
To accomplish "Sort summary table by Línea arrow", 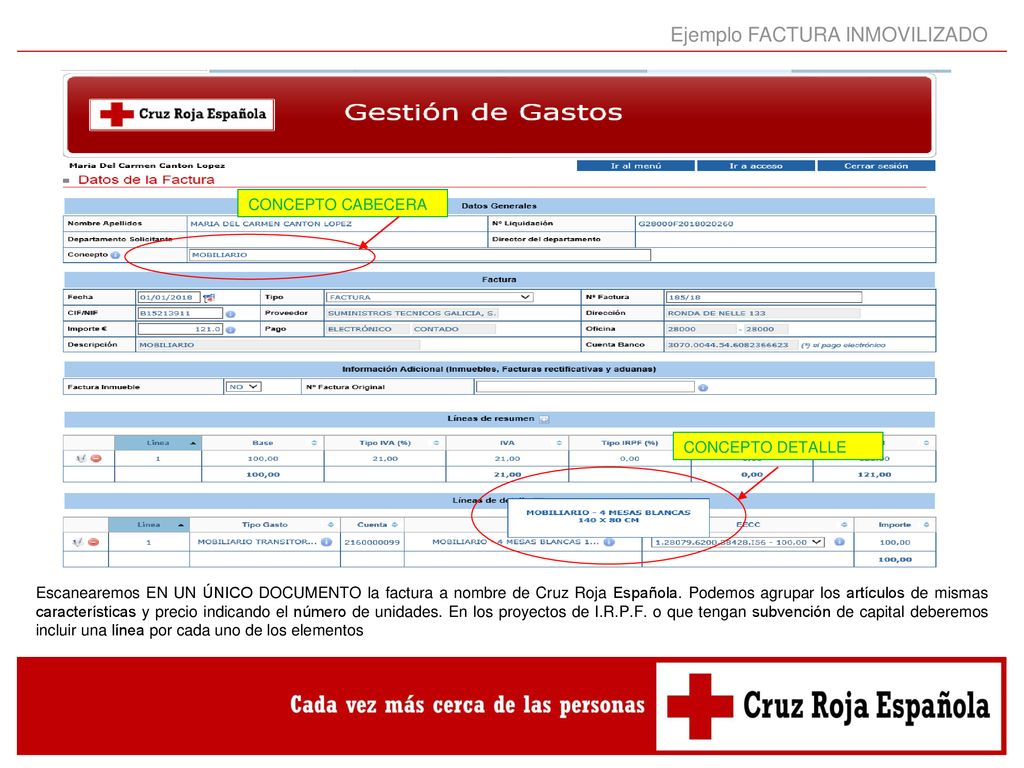I will pos(193,443).
